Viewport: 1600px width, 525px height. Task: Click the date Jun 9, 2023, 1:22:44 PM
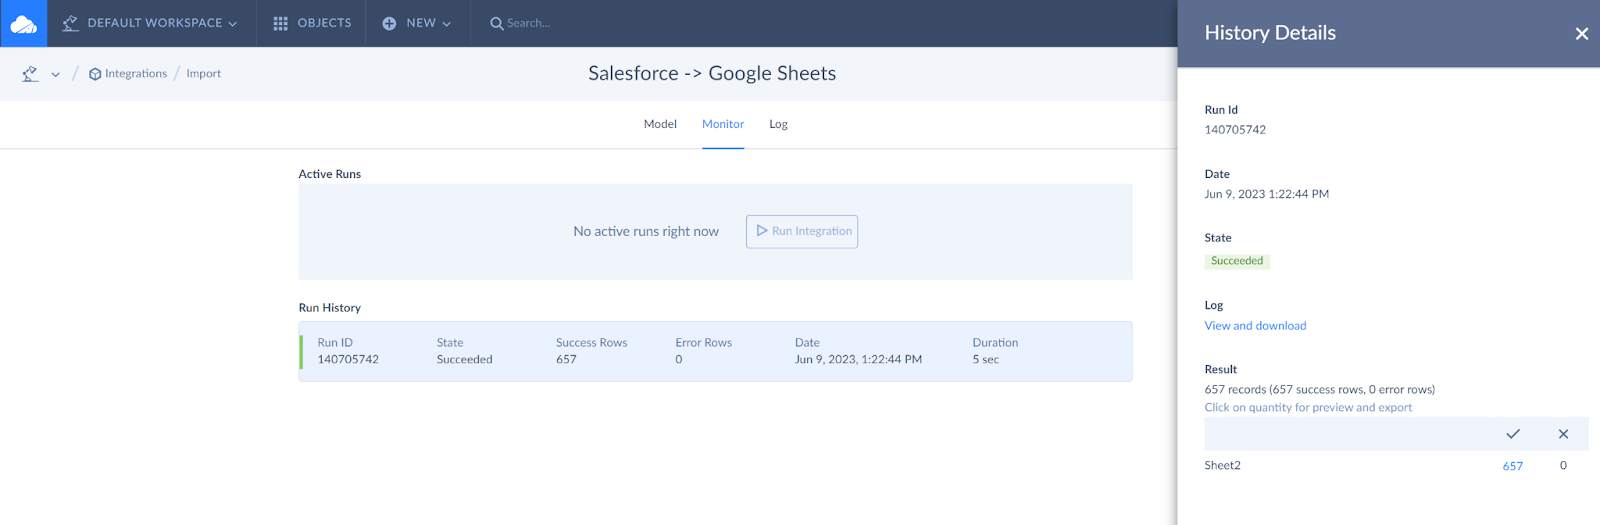(x=858, y=360)
